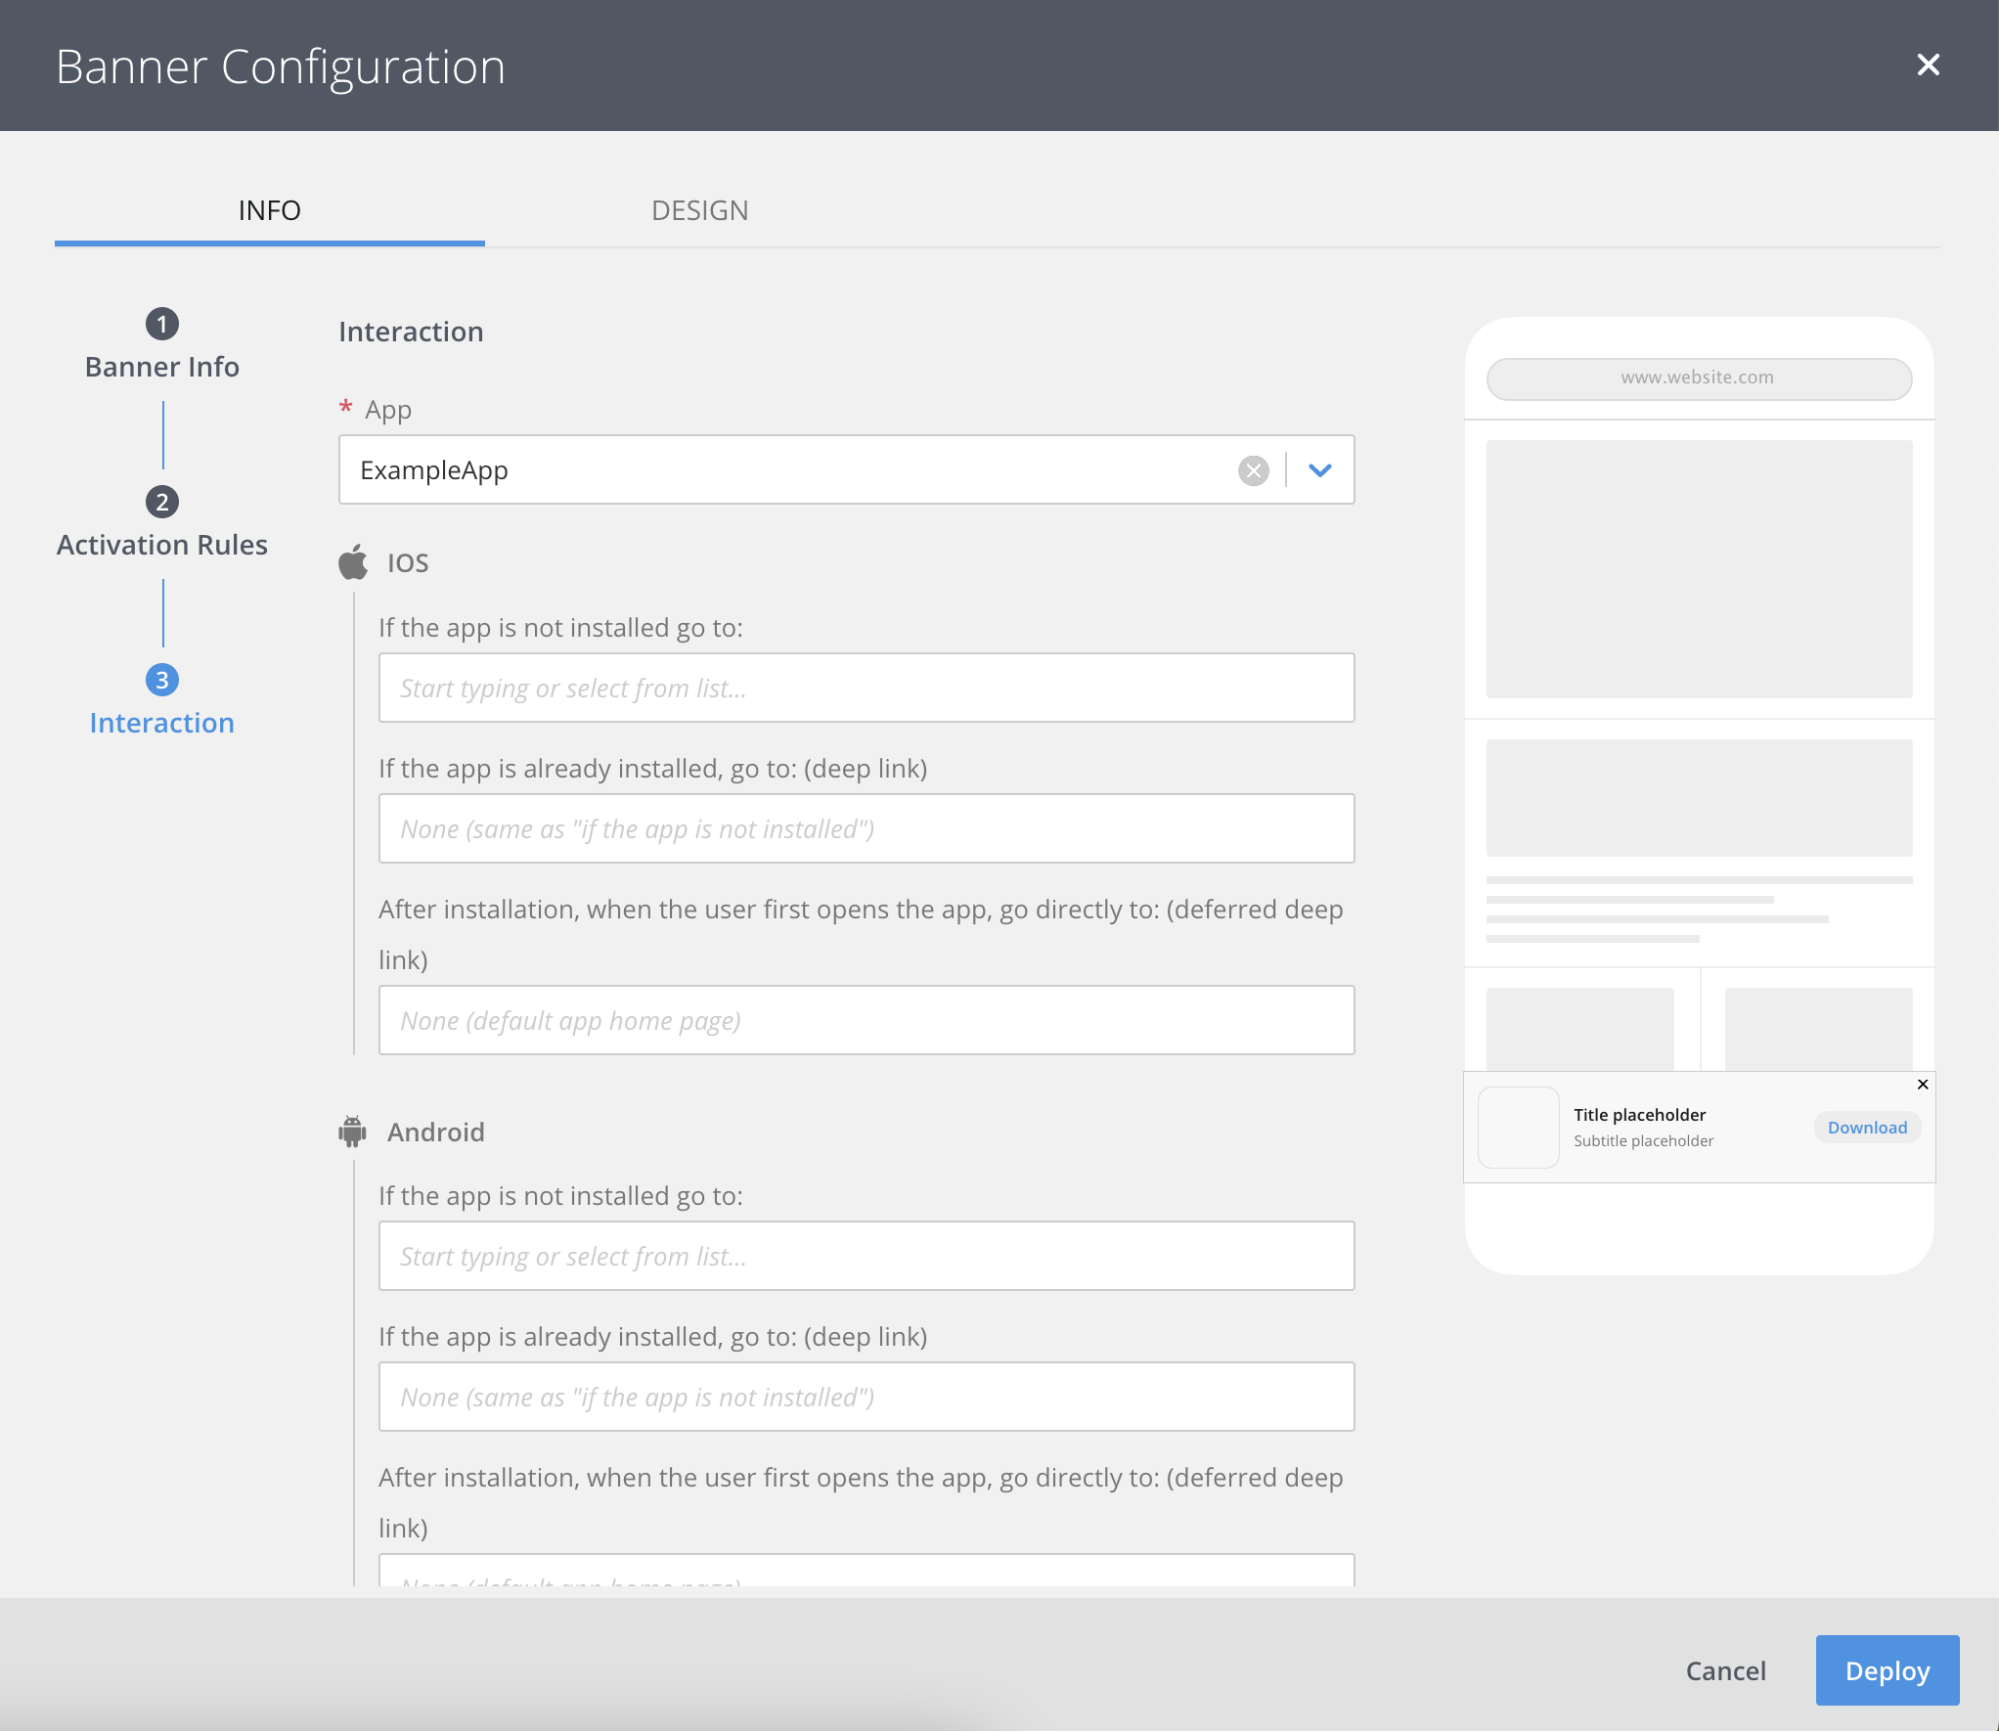Open the Interaction step label
This screenshot has width=1999, height=1732.
click(x=162, y=723)
